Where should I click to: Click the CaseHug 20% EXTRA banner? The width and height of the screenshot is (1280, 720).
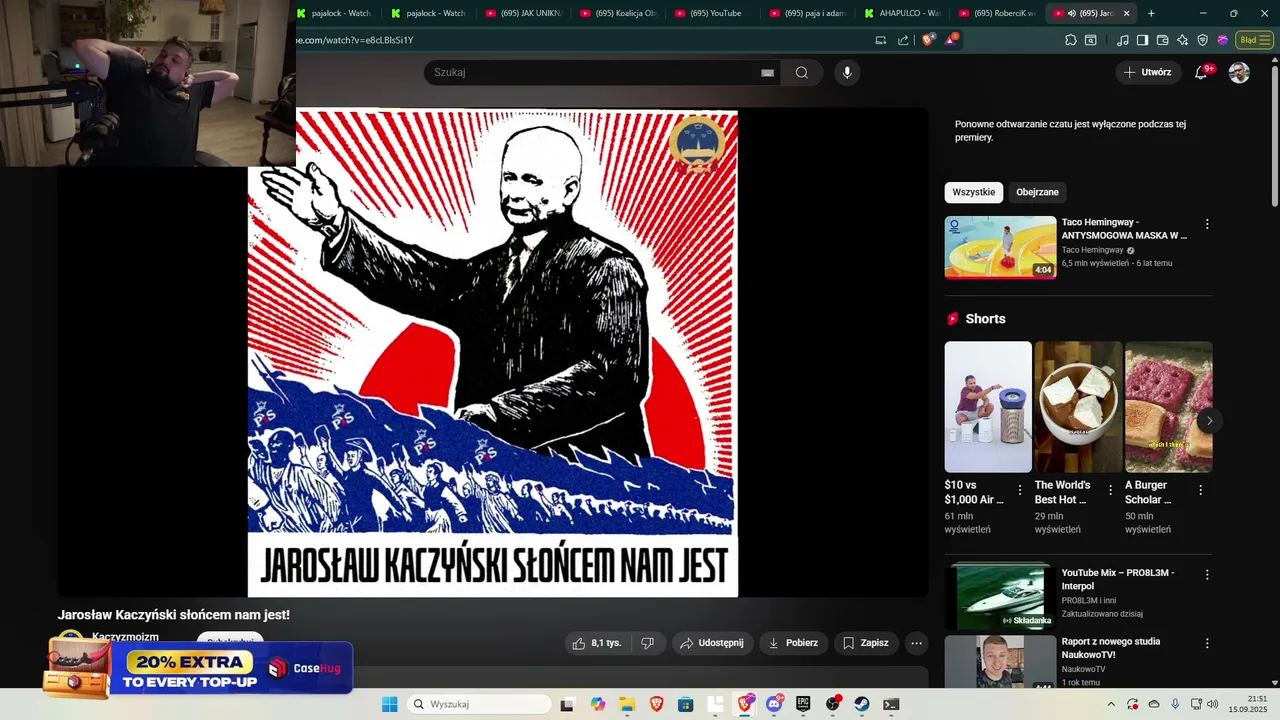[198, 668]
